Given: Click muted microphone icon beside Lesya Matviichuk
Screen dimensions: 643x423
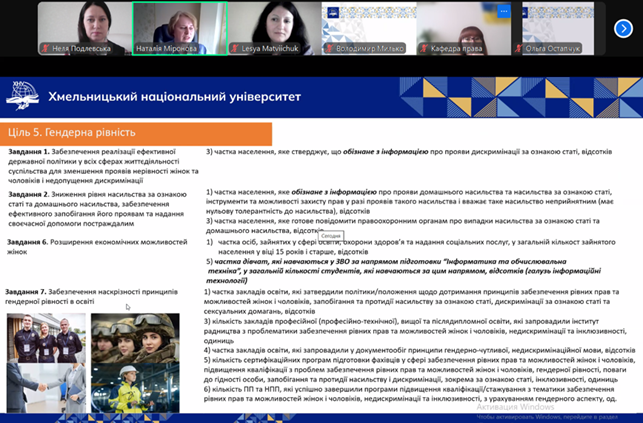Looking at the screenshot, I should (x=235, y=48).
